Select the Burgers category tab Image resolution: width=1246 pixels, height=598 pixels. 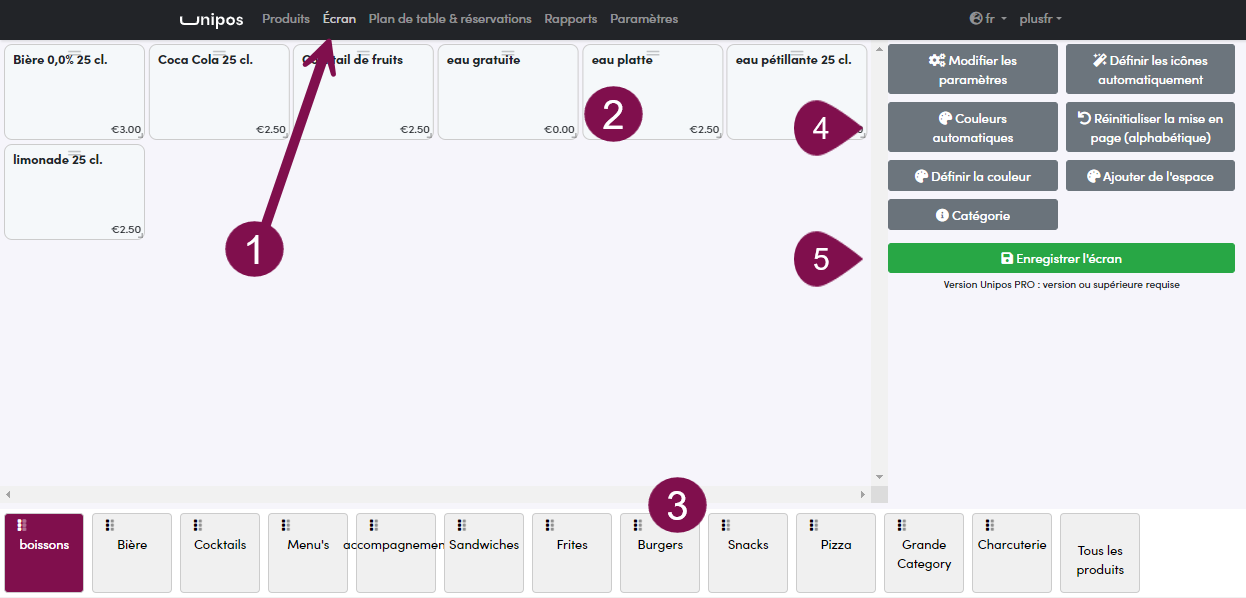click(x=660, y=553)
